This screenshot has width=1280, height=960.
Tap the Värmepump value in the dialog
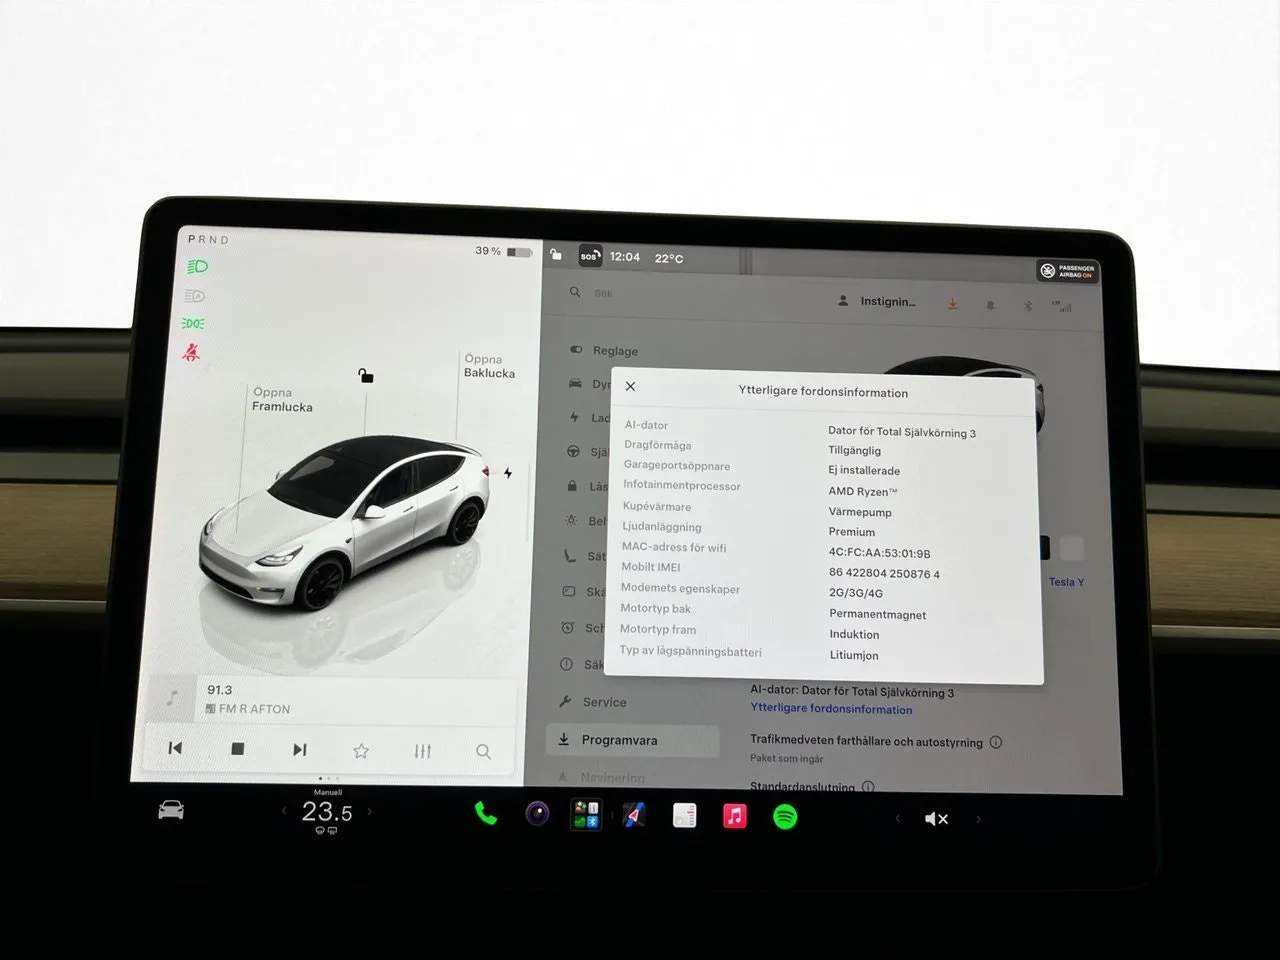point(860,512)
